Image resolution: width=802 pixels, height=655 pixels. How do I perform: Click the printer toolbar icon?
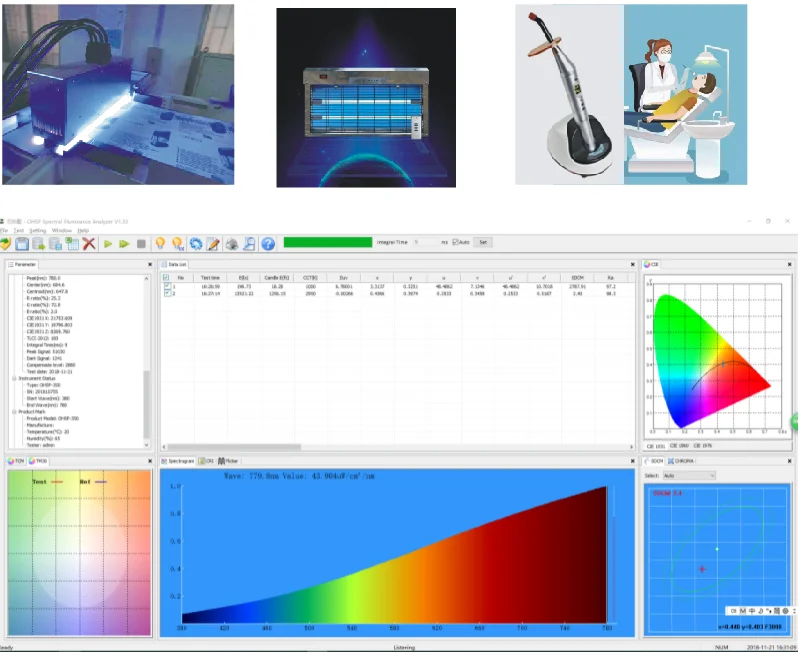pos(232,244)
